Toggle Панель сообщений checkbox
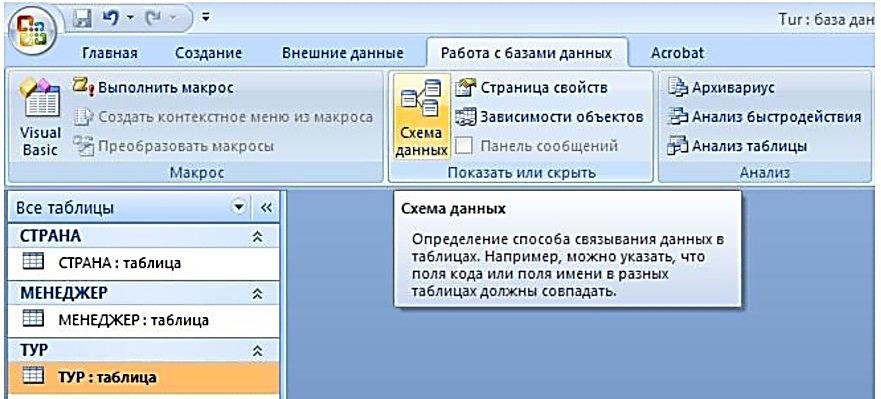881x399 pixels. [464, 146]
